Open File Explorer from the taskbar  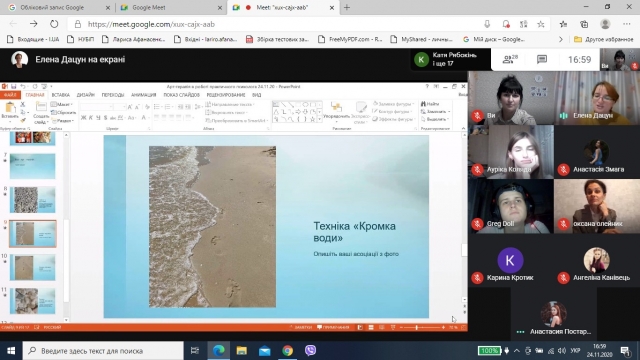pos(242,351)
